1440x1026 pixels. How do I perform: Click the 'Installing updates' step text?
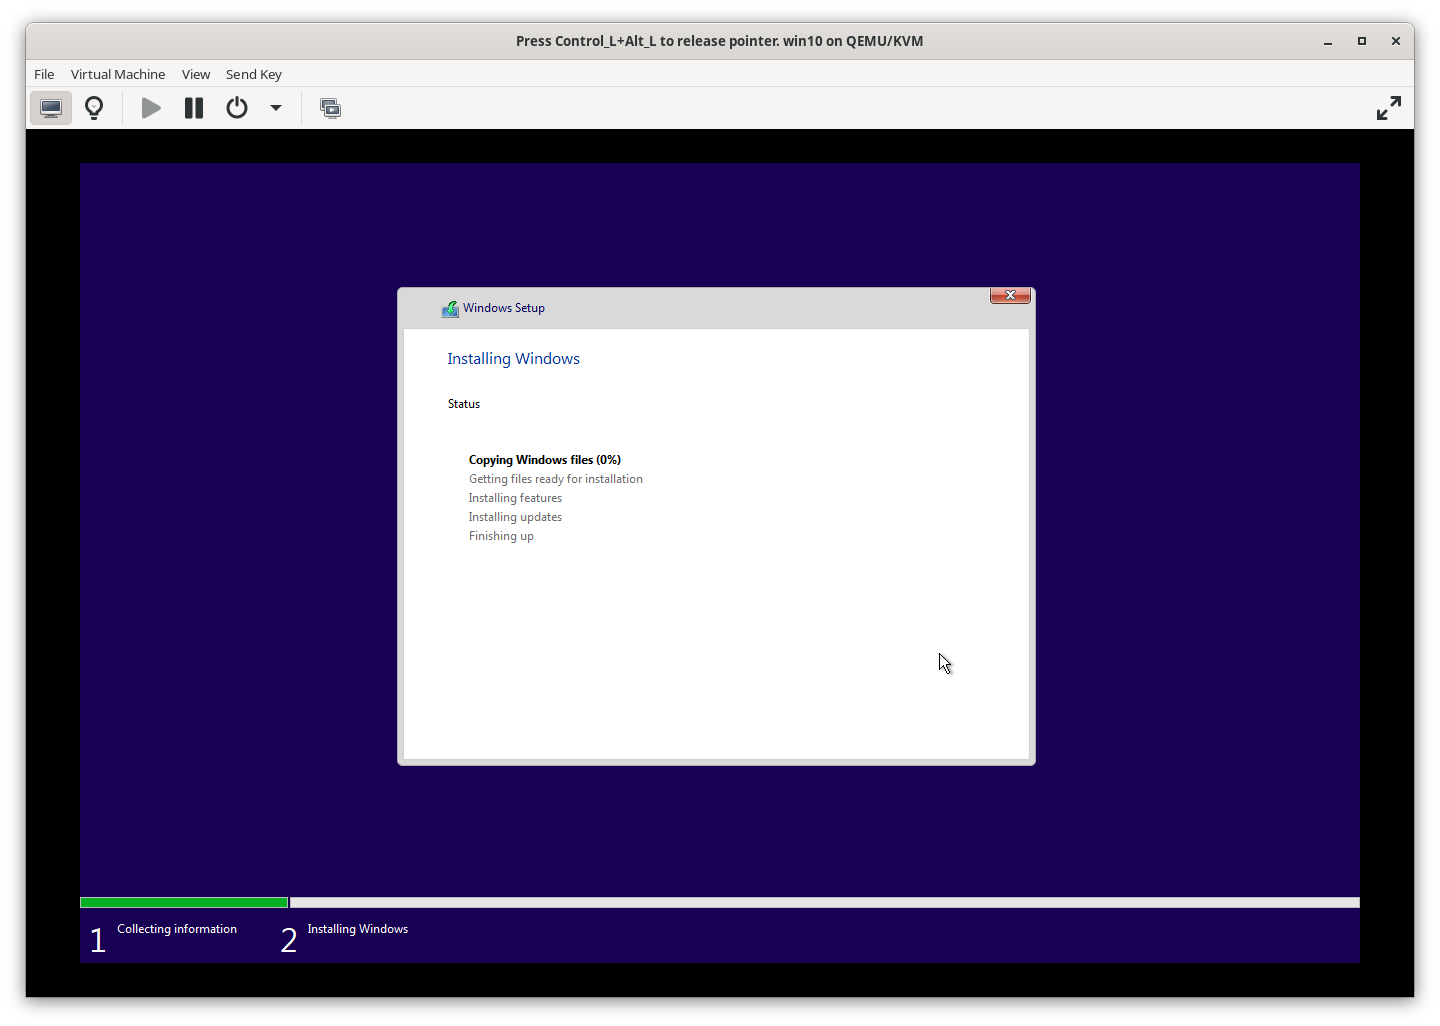515,517
